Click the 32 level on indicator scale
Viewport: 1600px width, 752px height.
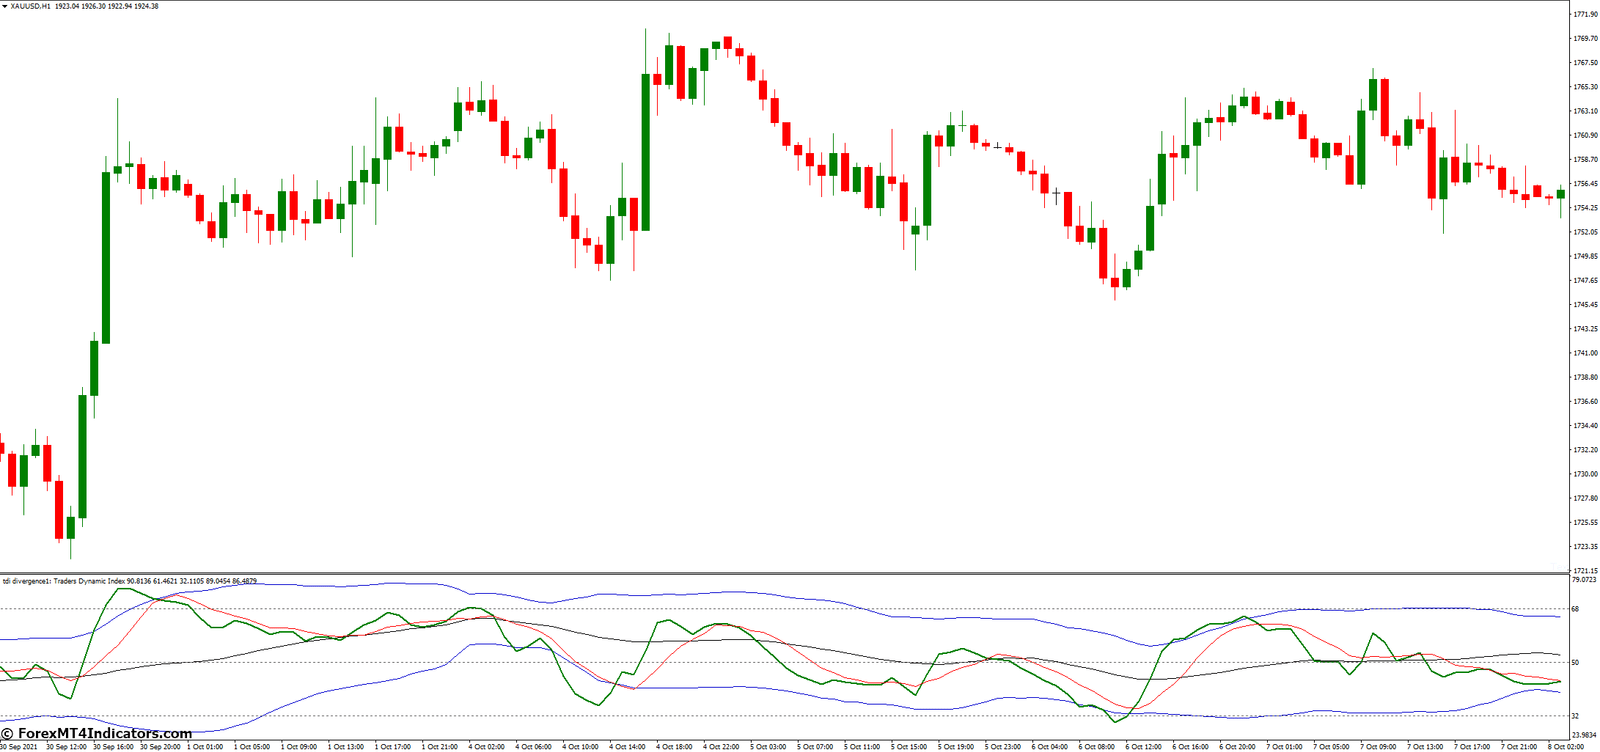click(1575, 716)
